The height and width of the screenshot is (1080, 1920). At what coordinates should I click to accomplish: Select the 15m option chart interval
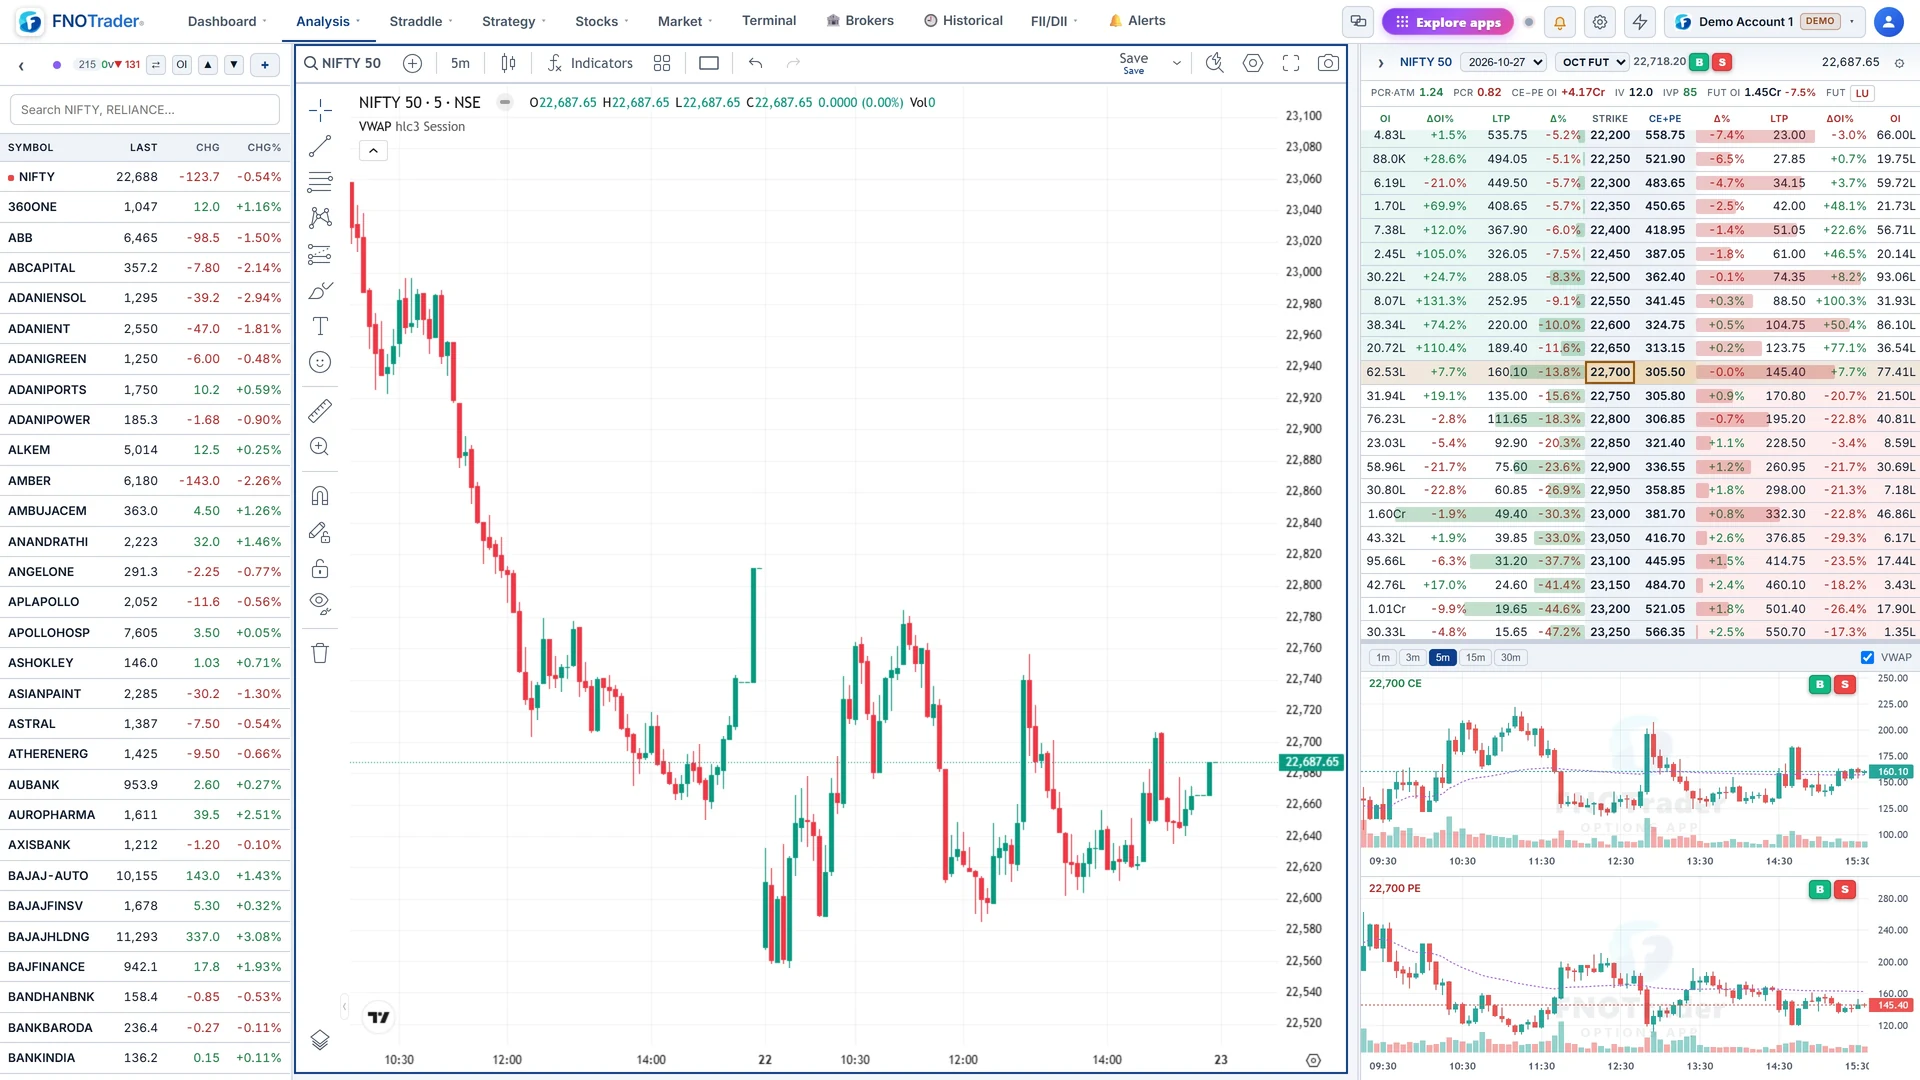tap(1475, 658)
